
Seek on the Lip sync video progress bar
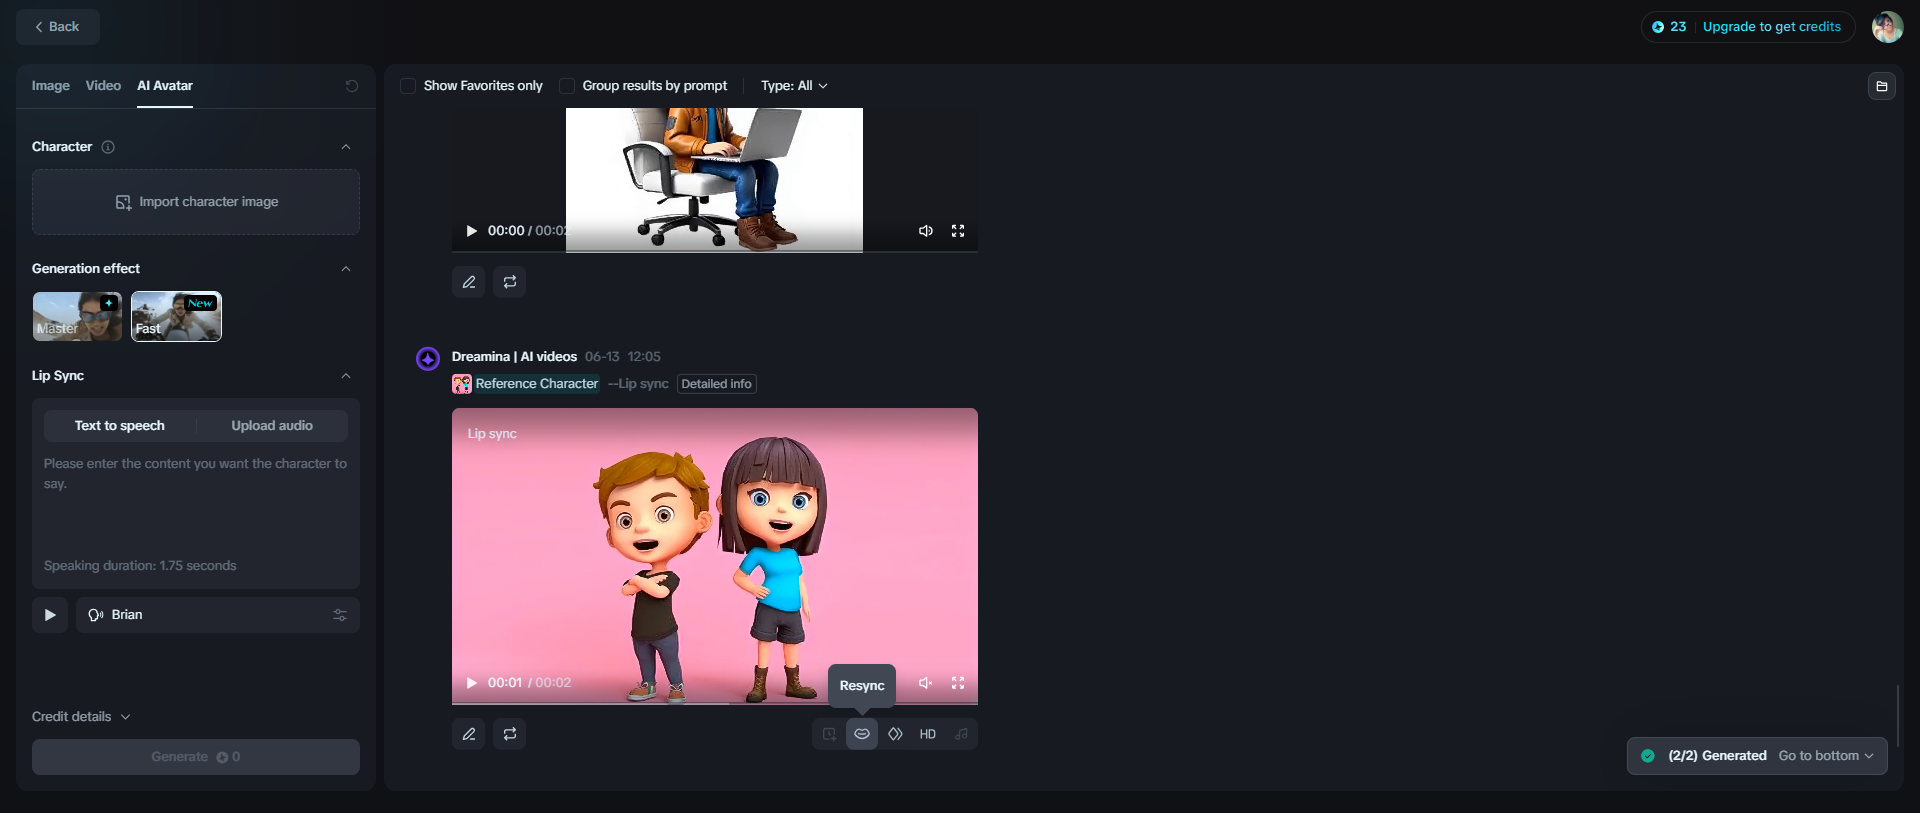coord(715,703)
